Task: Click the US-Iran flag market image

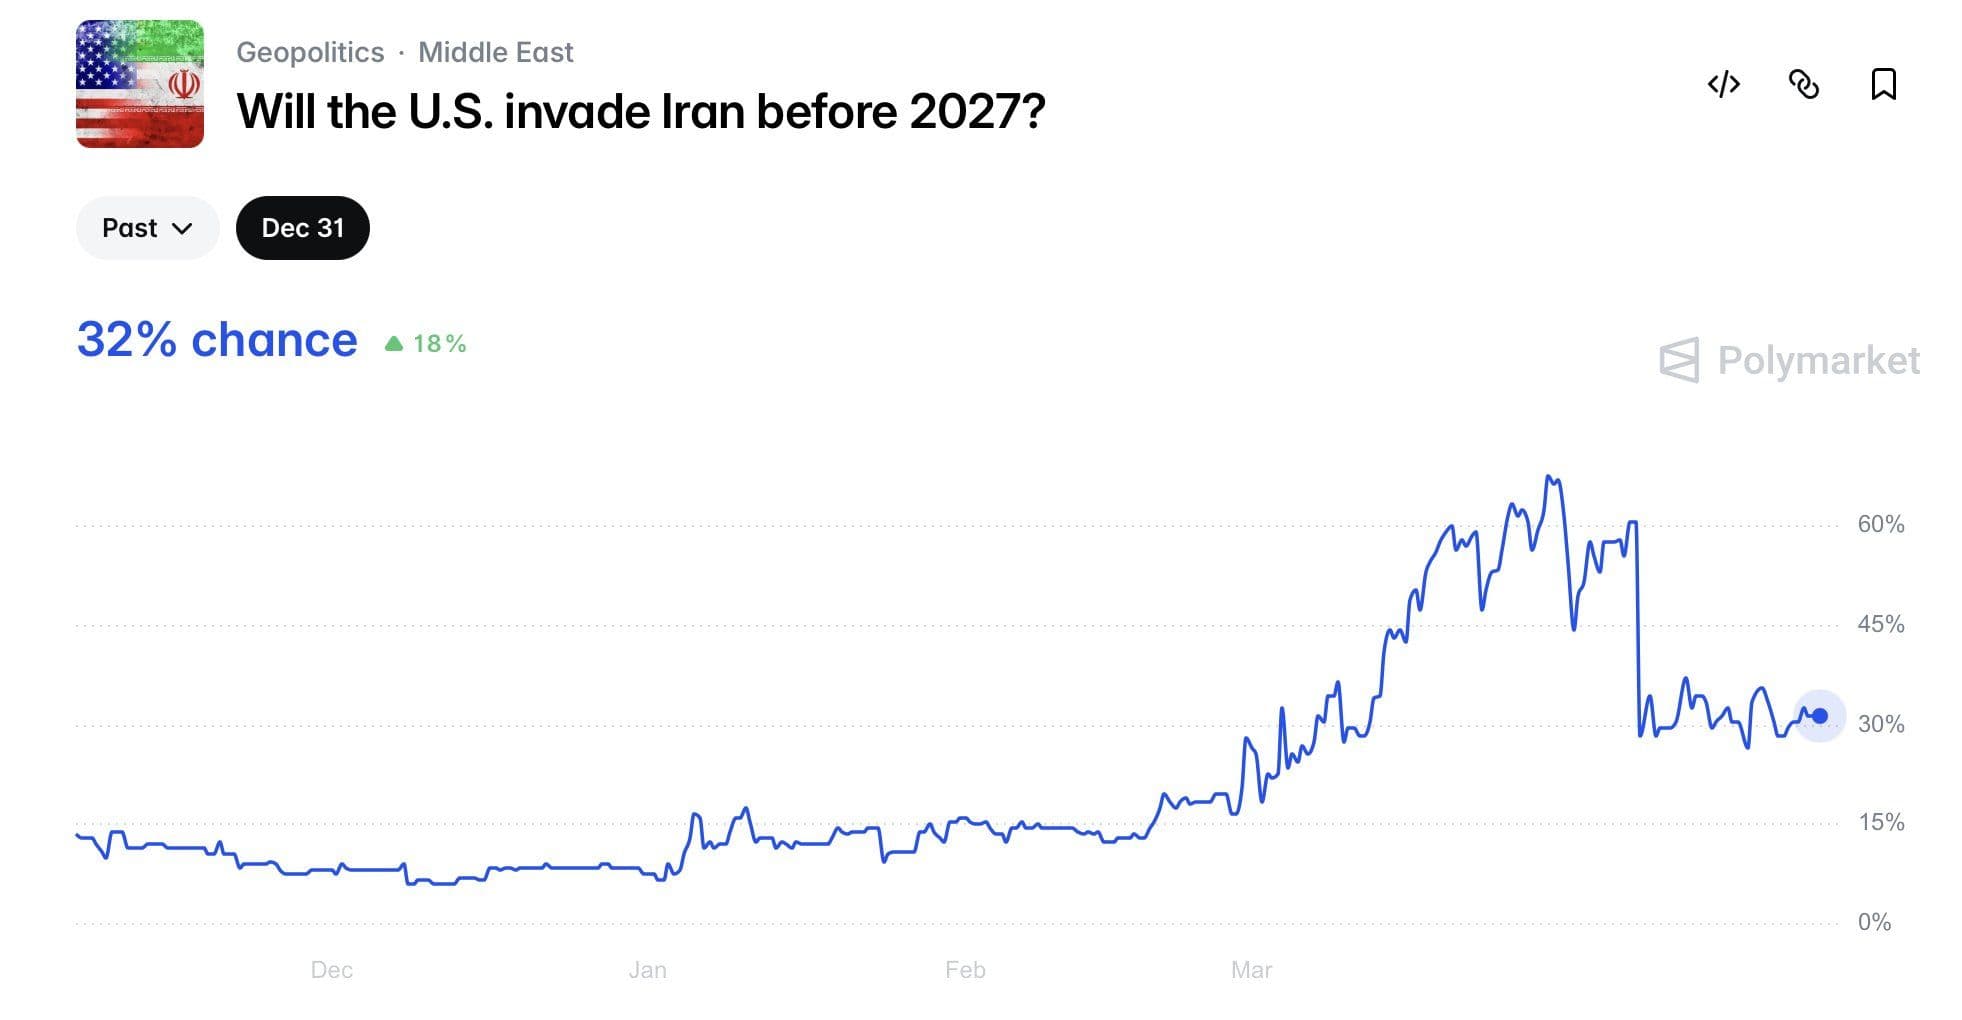Action: point(139,84)
